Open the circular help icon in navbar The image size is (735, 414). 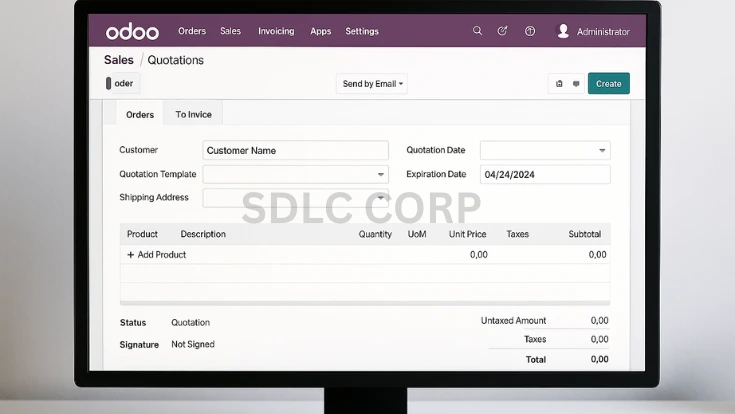530,31
